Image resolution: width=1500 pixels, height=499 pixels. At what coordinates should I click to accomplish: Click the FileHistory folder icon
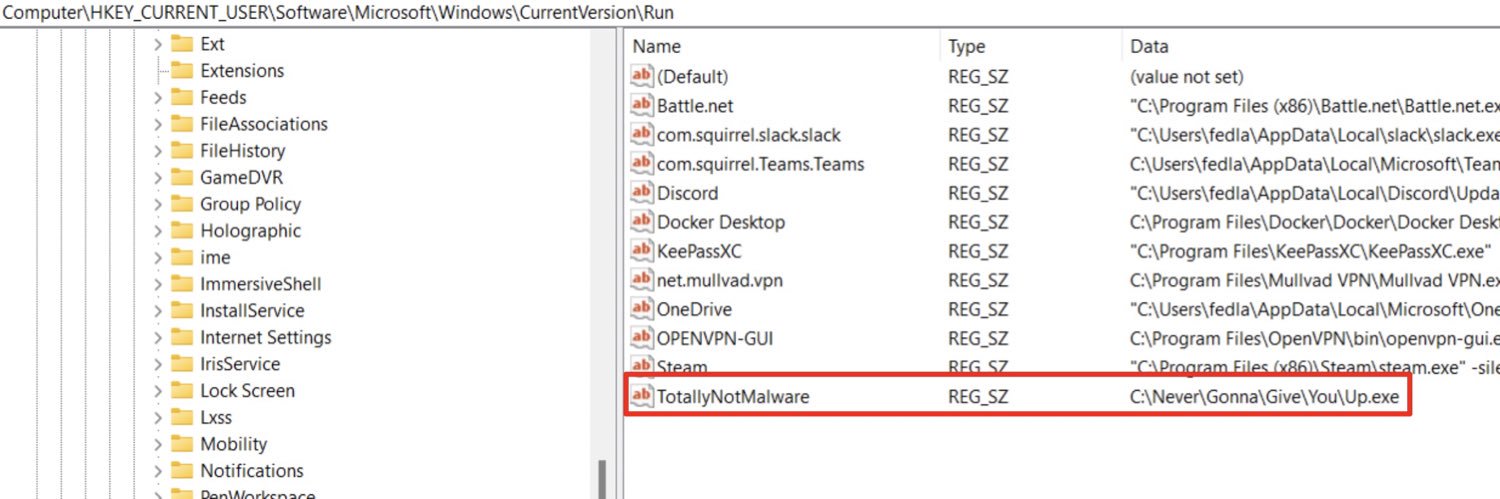click(181, 150)
